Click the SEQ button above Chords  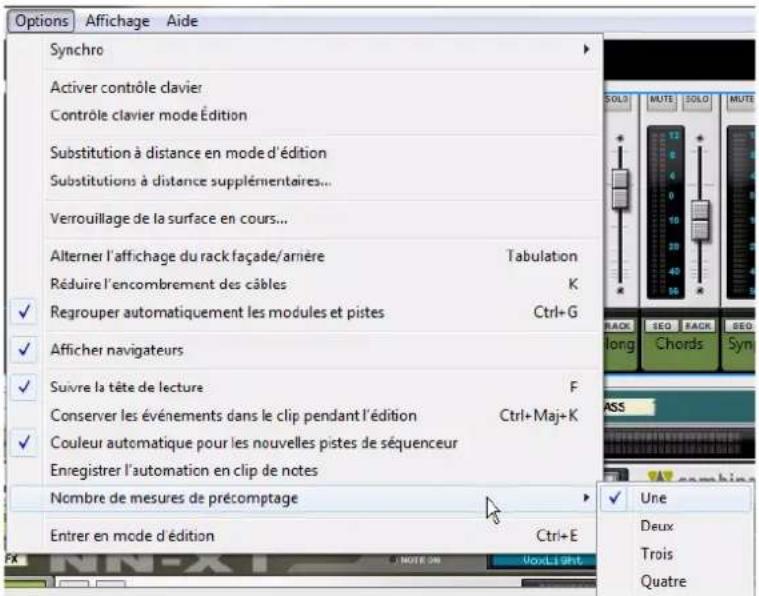click(661, 326)
